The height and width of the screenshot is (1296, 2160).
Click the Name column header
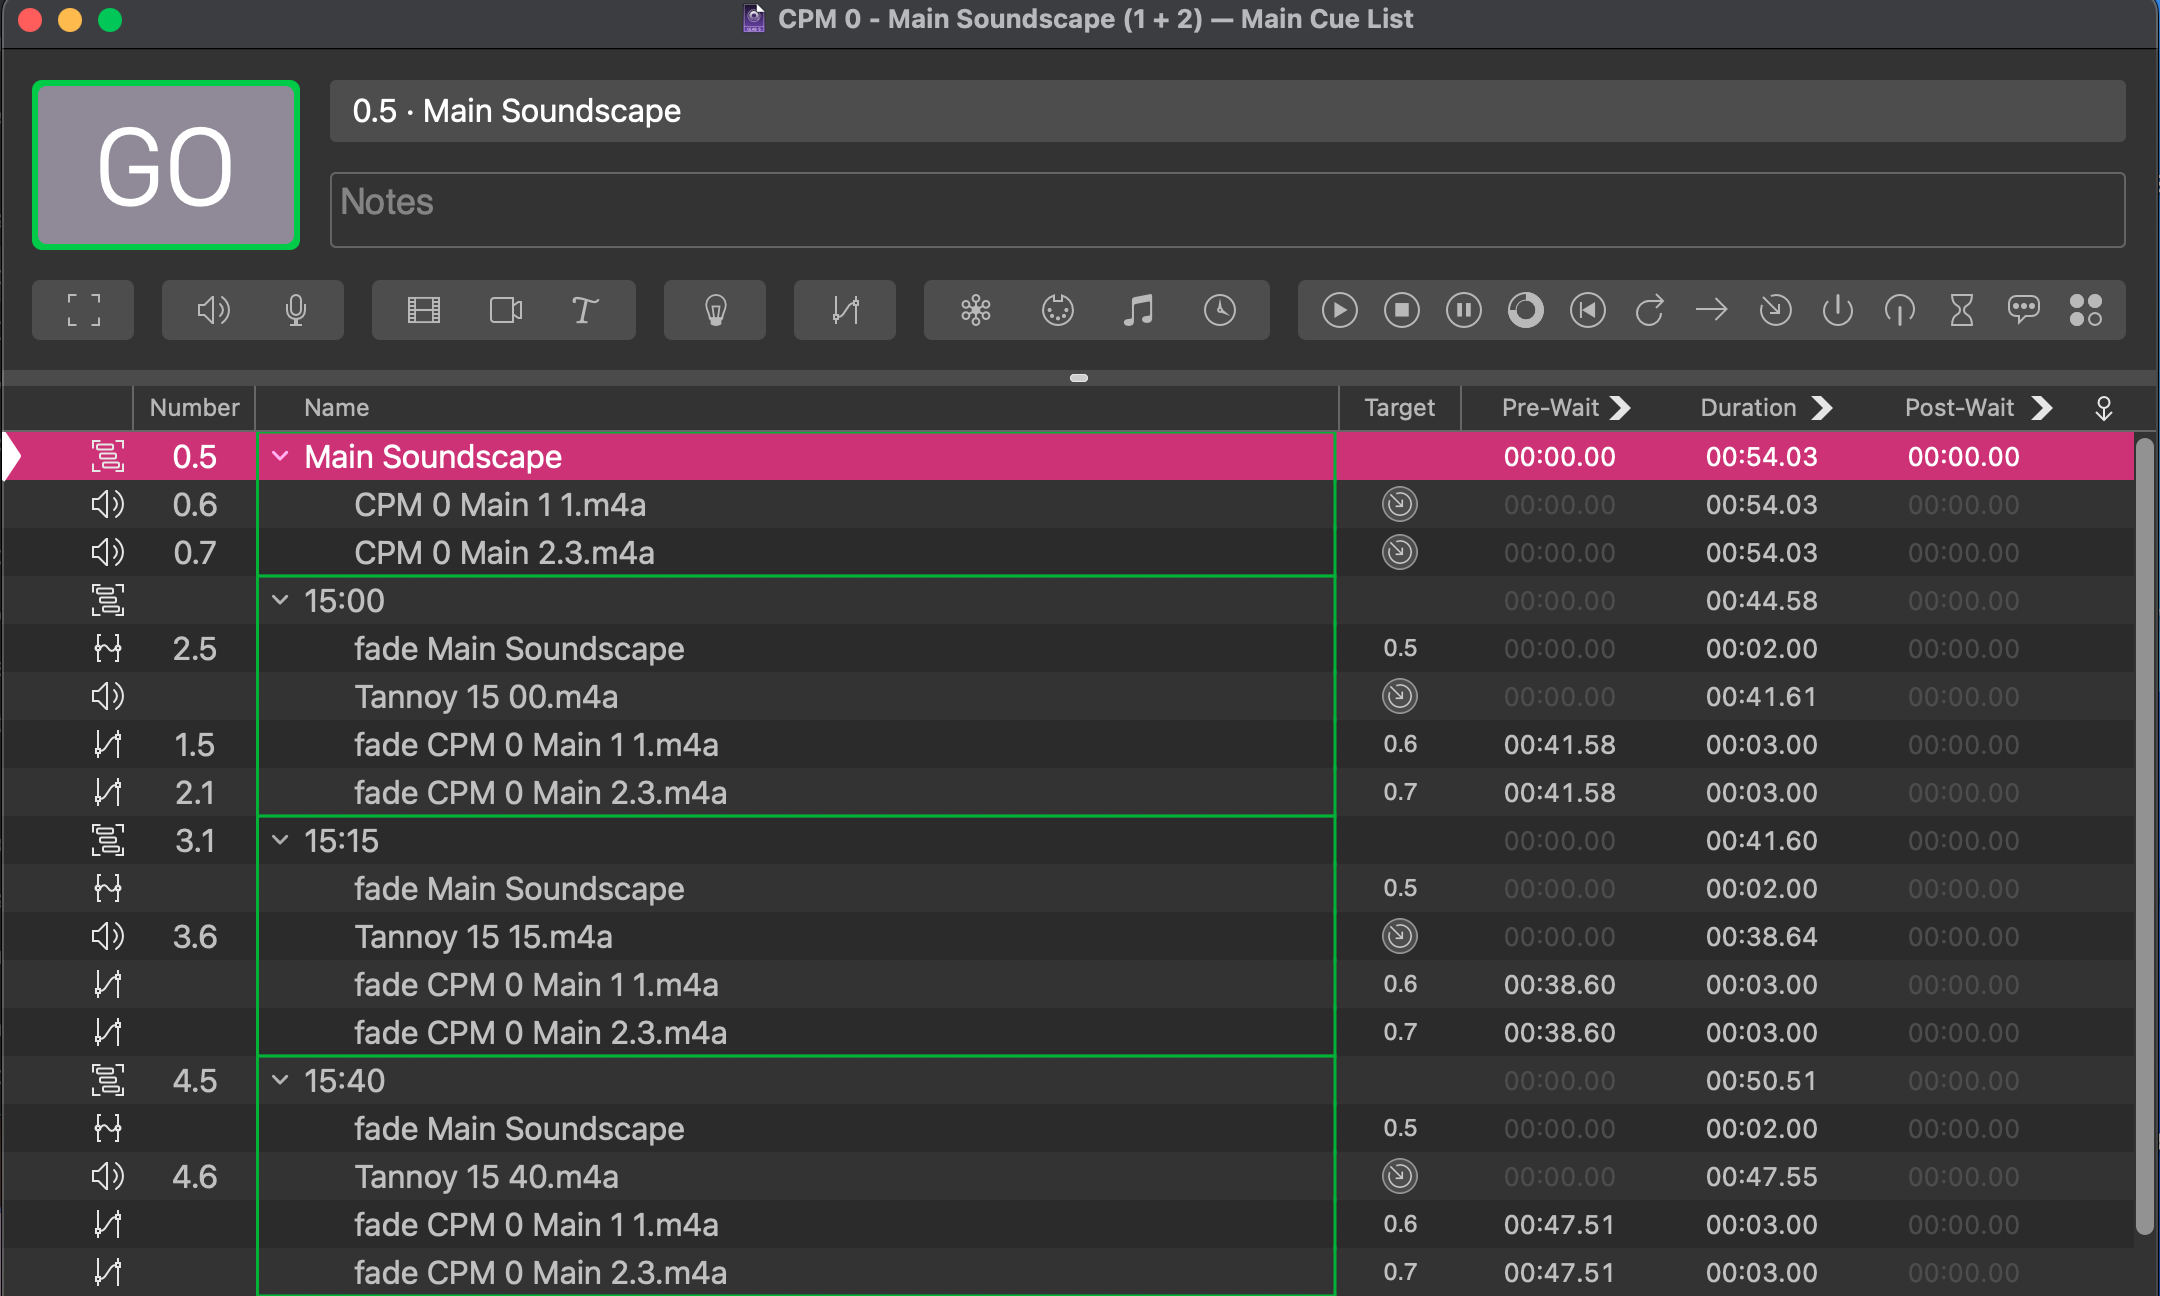pyautogui.click(x=797, y=408)
